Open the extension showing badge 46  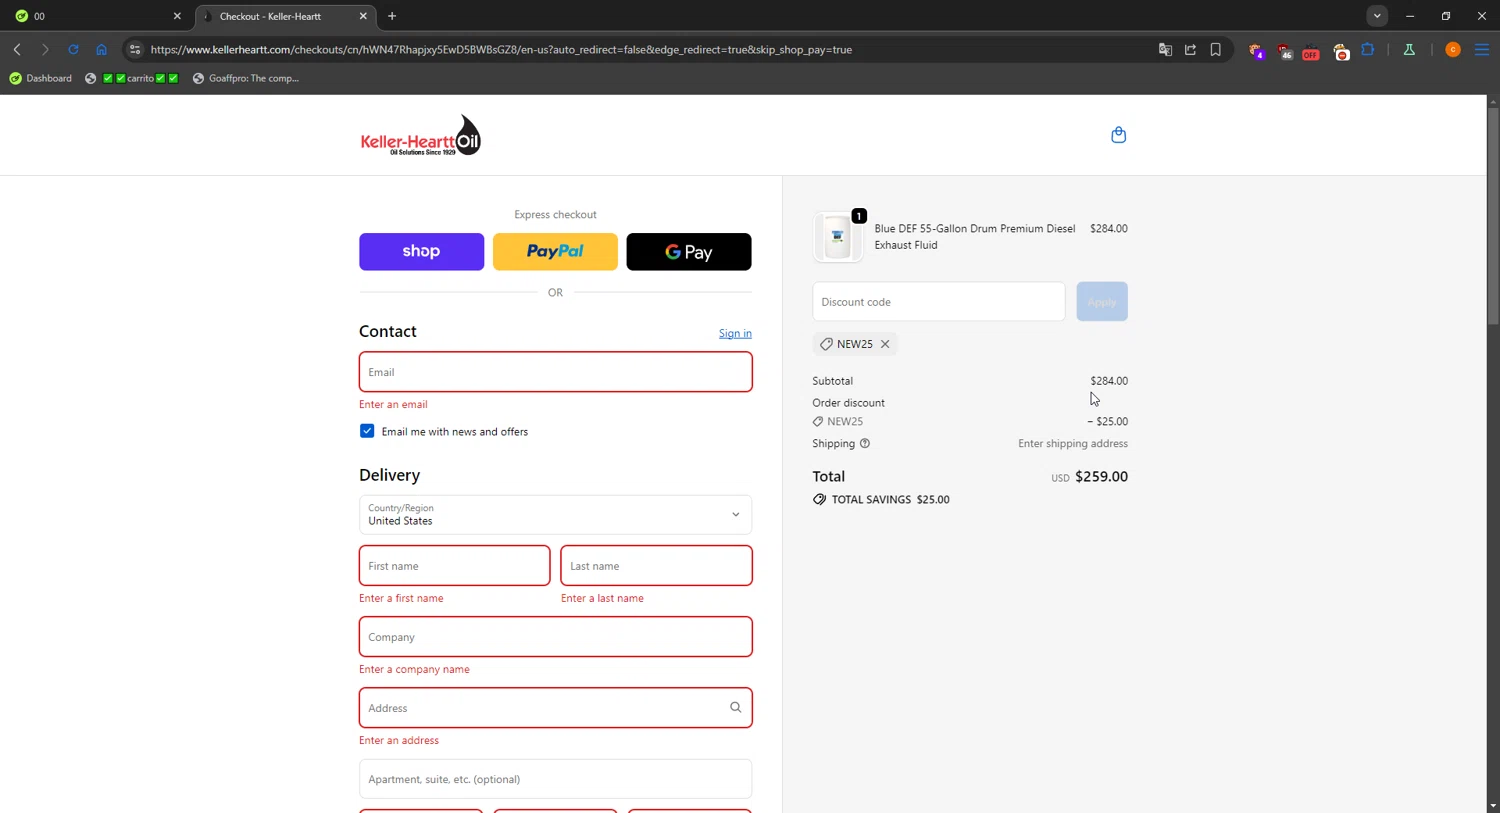click(x=1284, y=50)
